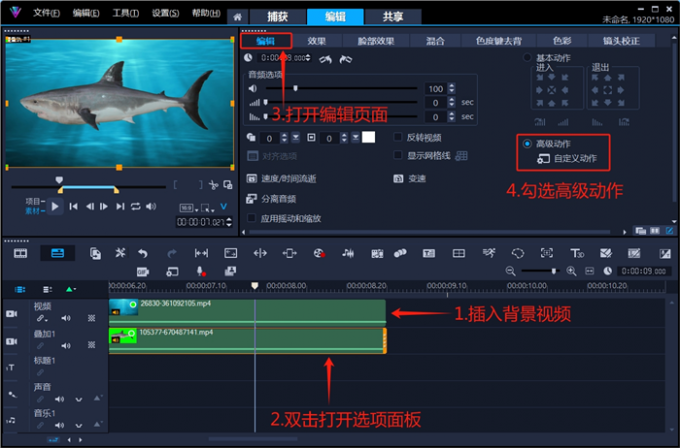Viewport: 680px width, 448px height.
Task: Click the white border color swatch
Action: (368, 137)
